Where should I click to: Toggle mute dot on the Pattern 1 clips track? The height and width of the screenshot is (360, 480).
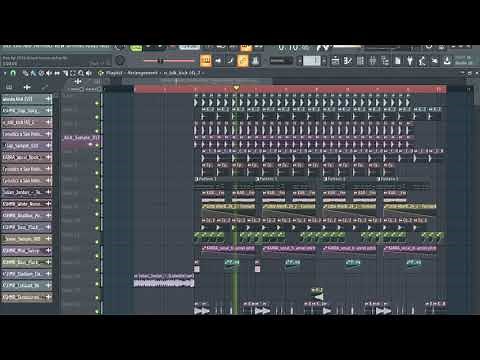click(x=97, y=187)
